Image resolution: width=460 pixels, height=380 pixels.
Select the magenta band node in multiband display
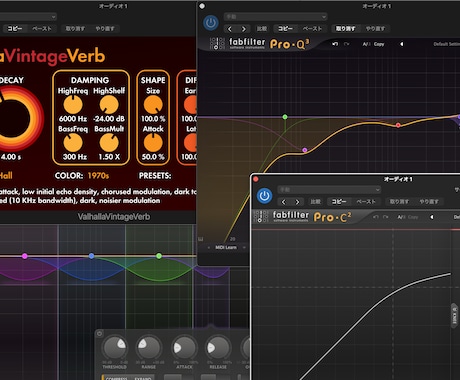coord(25,256)
